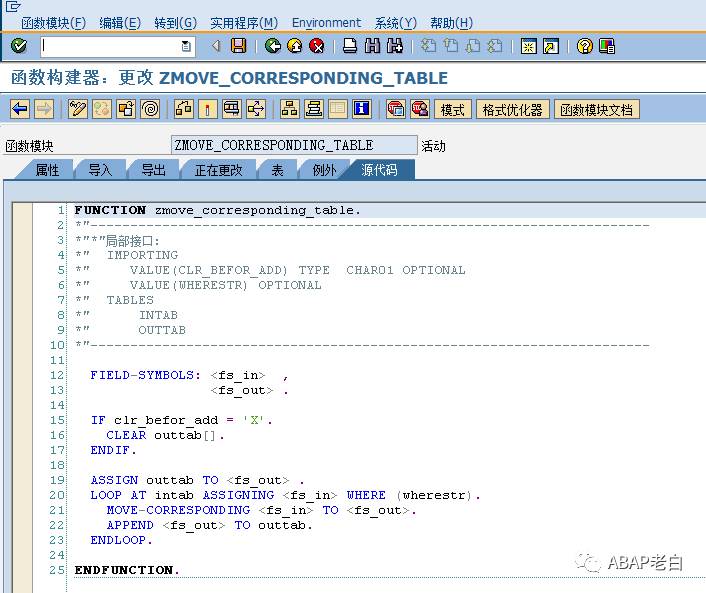Click the 格式优化器 pretty printer button
The width and height of the screenshot is (706, 593).
click(512, 109)
